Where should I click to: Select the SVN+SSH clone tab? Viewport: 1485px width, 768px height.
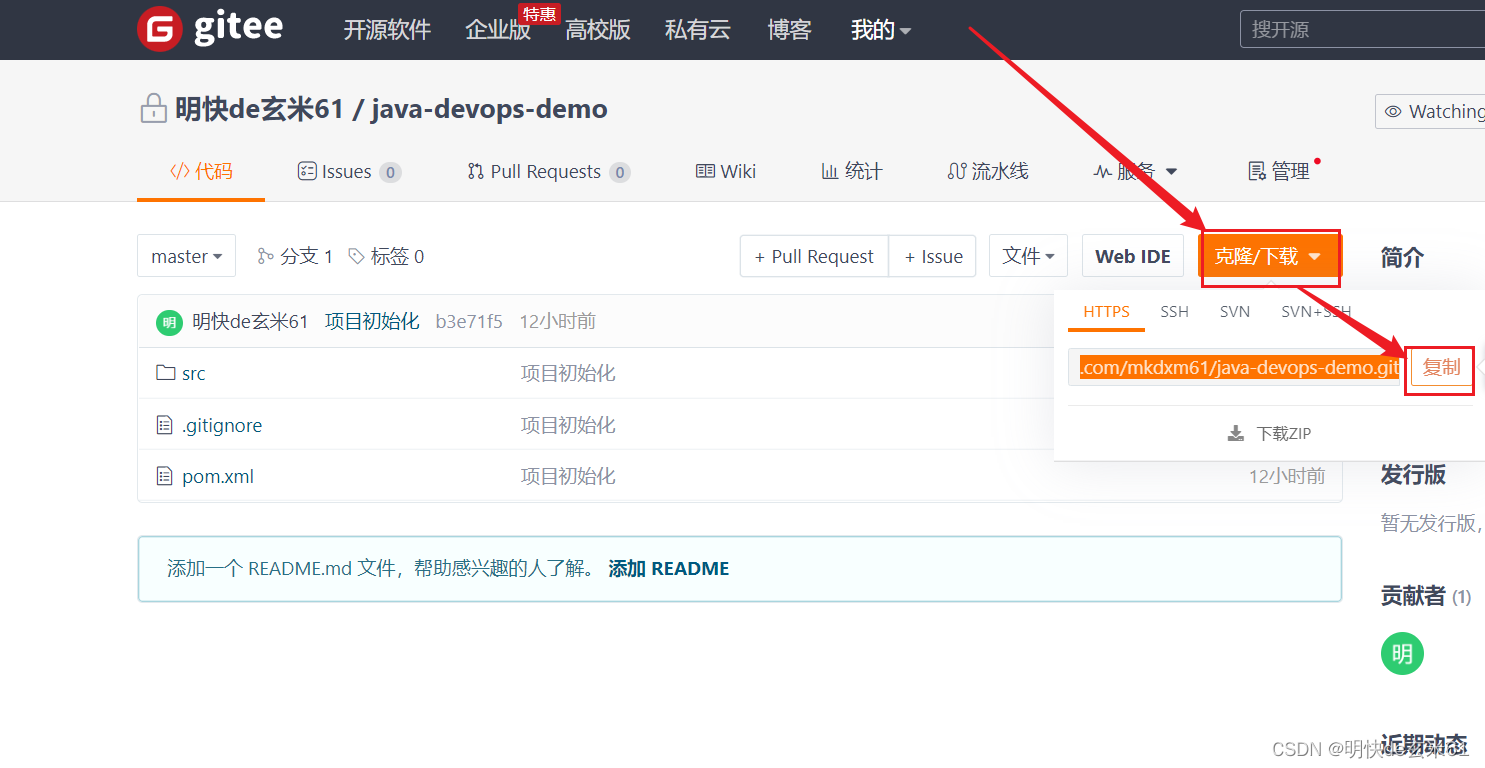pyautogui.click(x=1316, y=312)
